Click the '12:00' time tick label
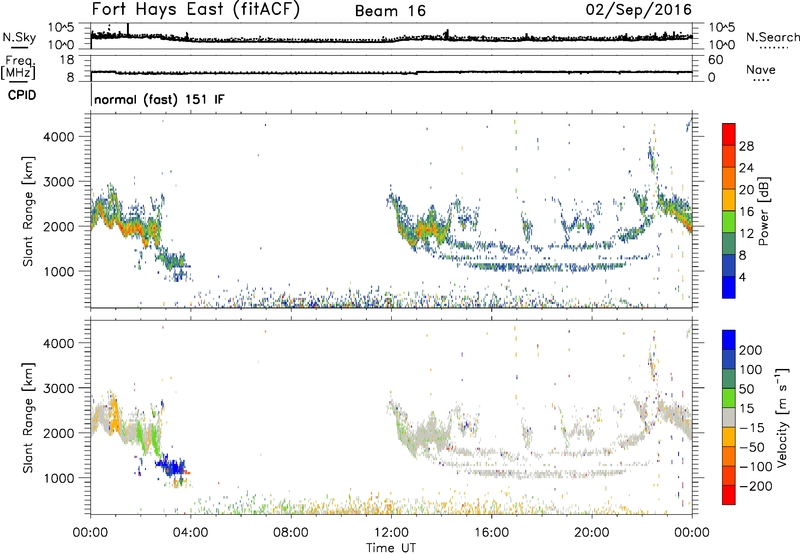 tap(391, 533)
